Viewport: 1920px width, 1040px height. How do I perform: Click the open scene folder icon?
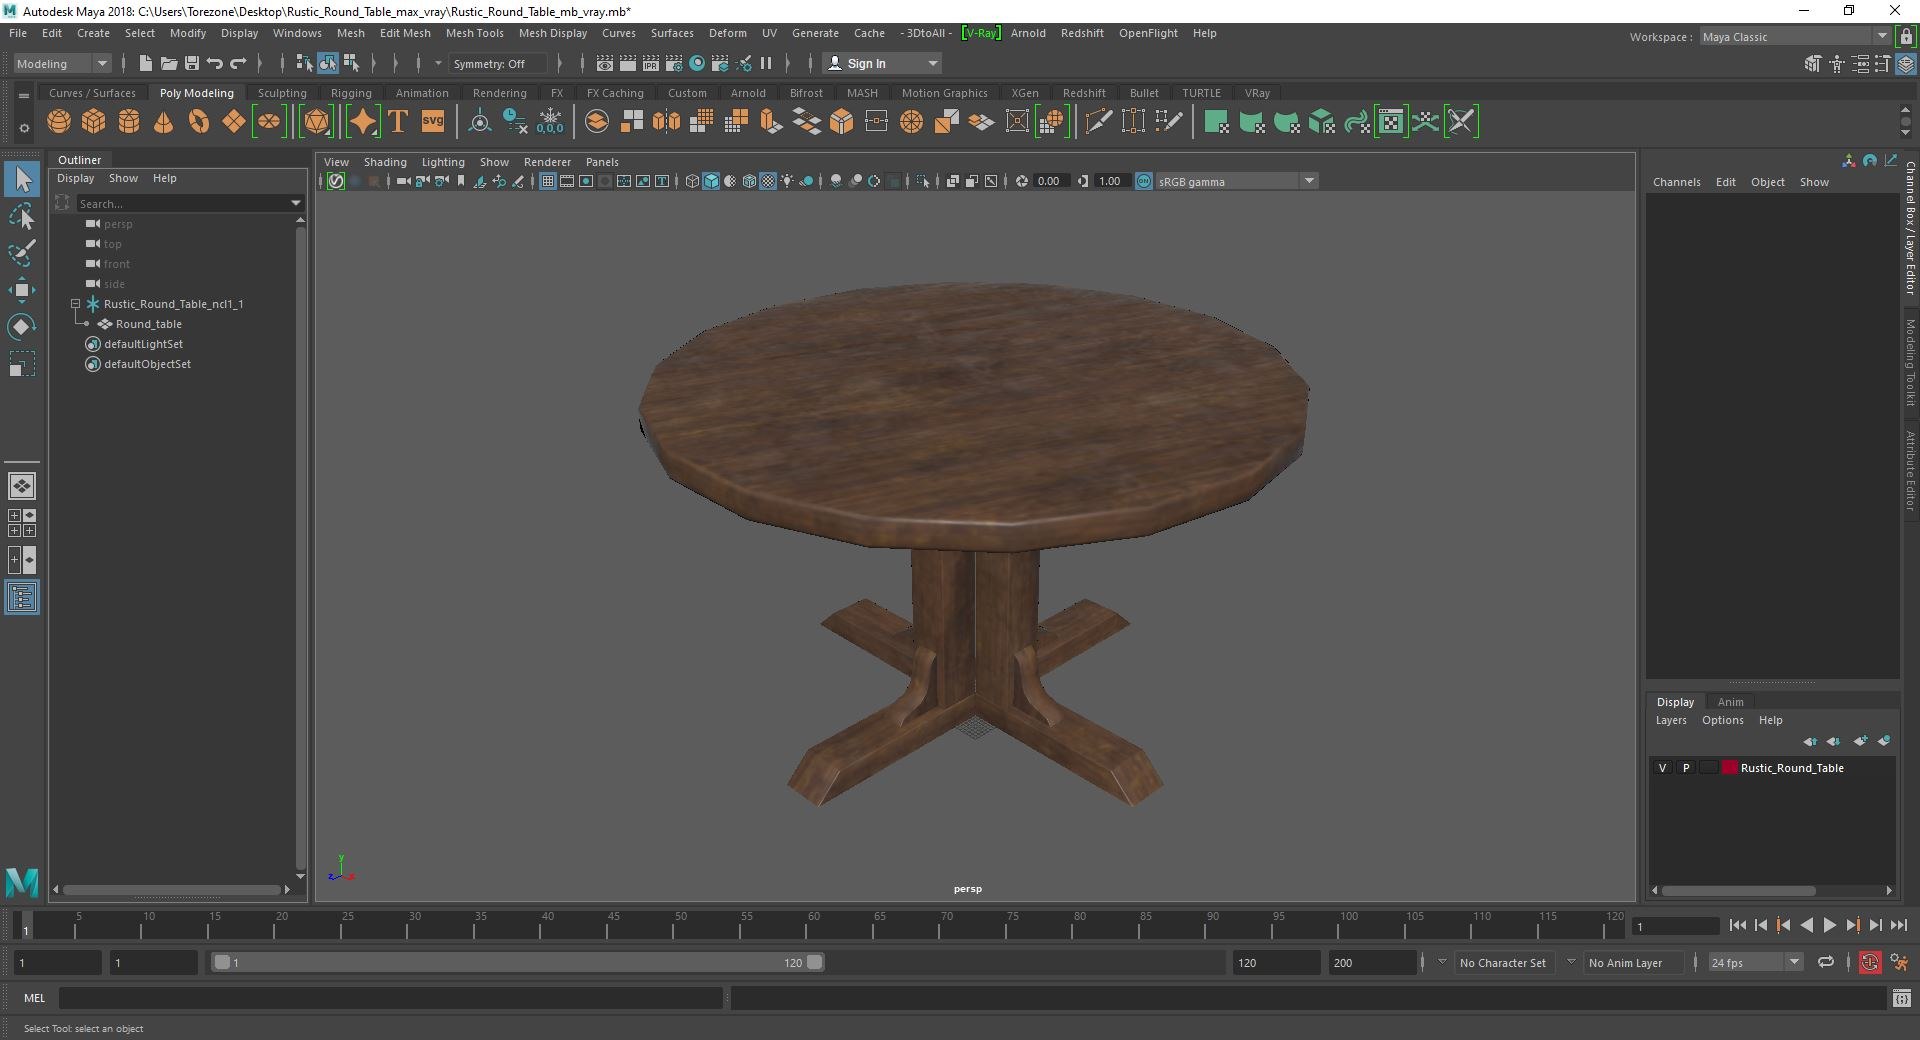tap(169, 63)
